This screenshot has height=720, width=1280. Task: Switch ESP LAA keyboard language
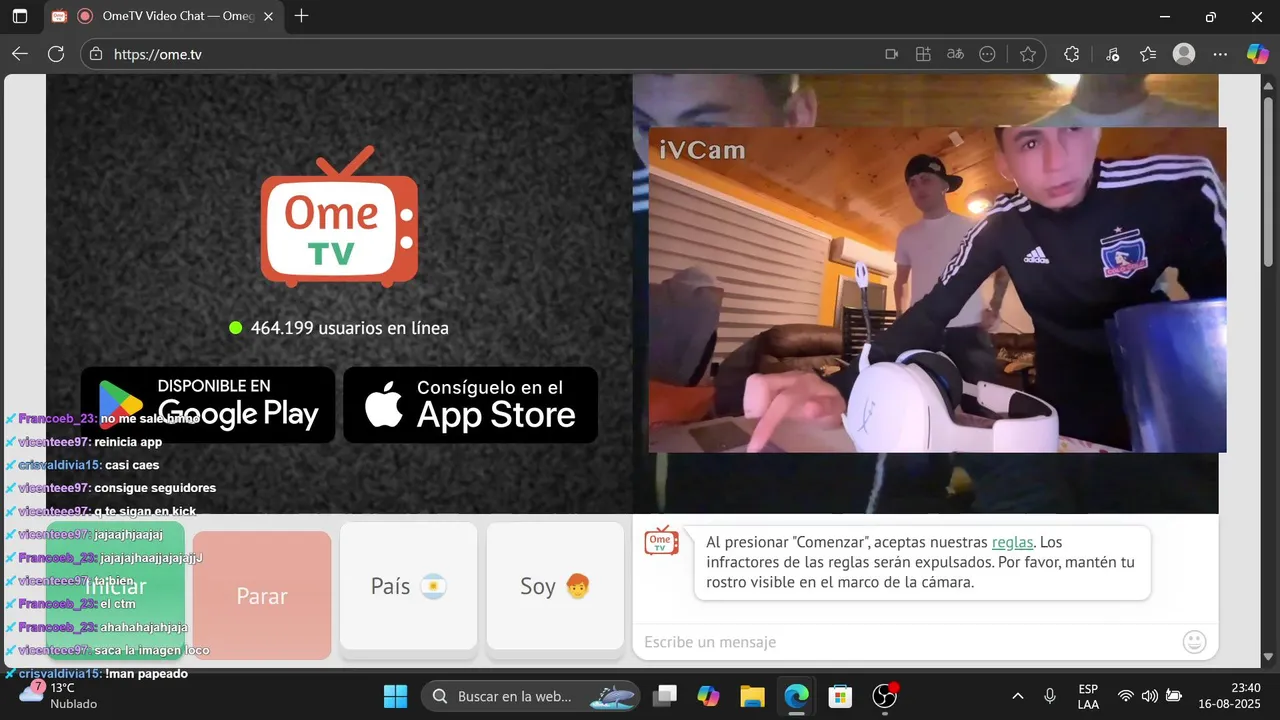point(1088,696)
